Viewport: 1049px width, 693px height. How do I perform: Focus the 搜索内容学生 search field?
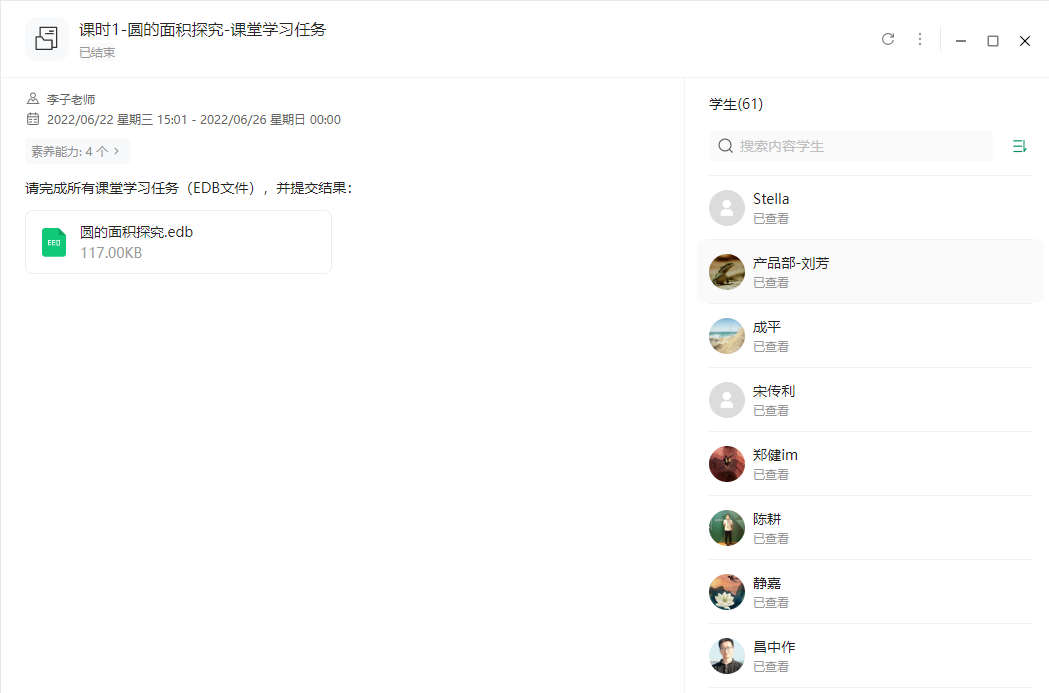coord(851,146)
